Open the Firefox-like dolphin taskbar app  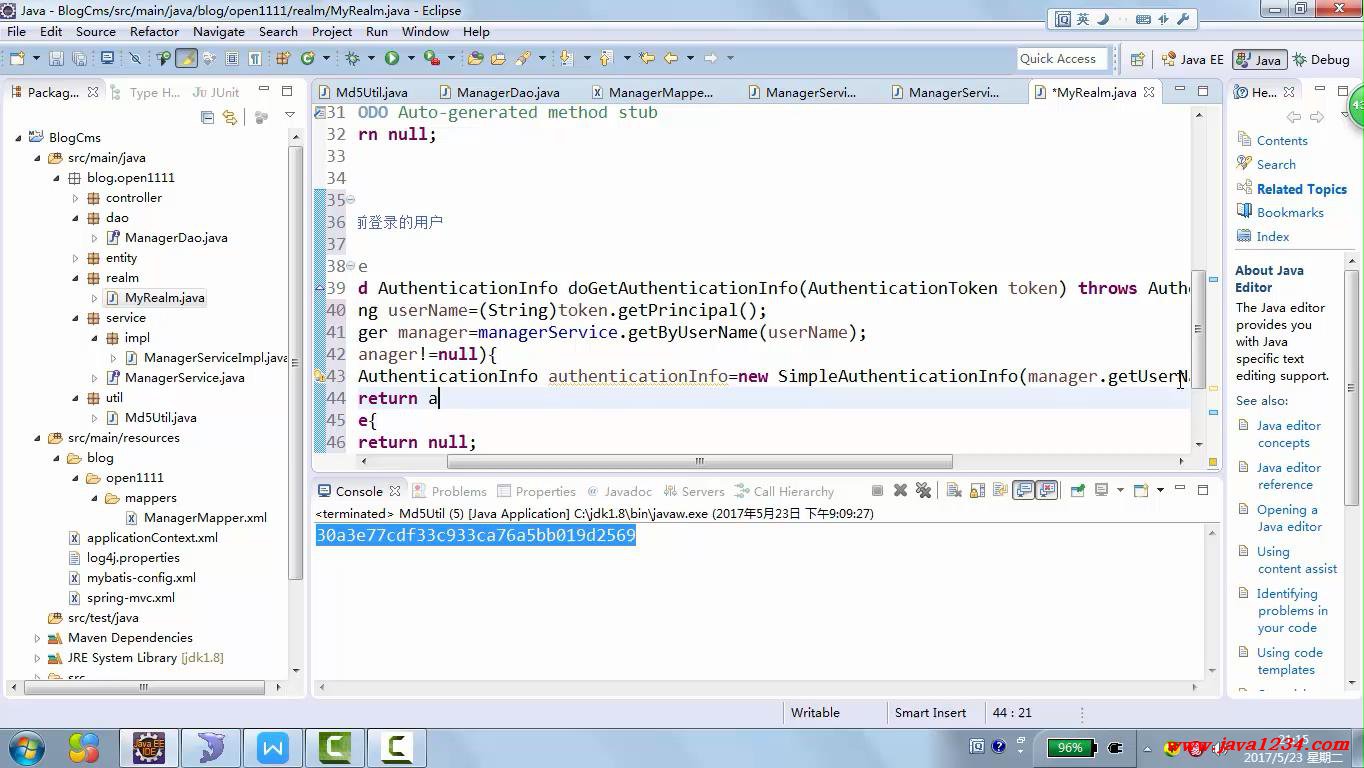click(211, 747)
